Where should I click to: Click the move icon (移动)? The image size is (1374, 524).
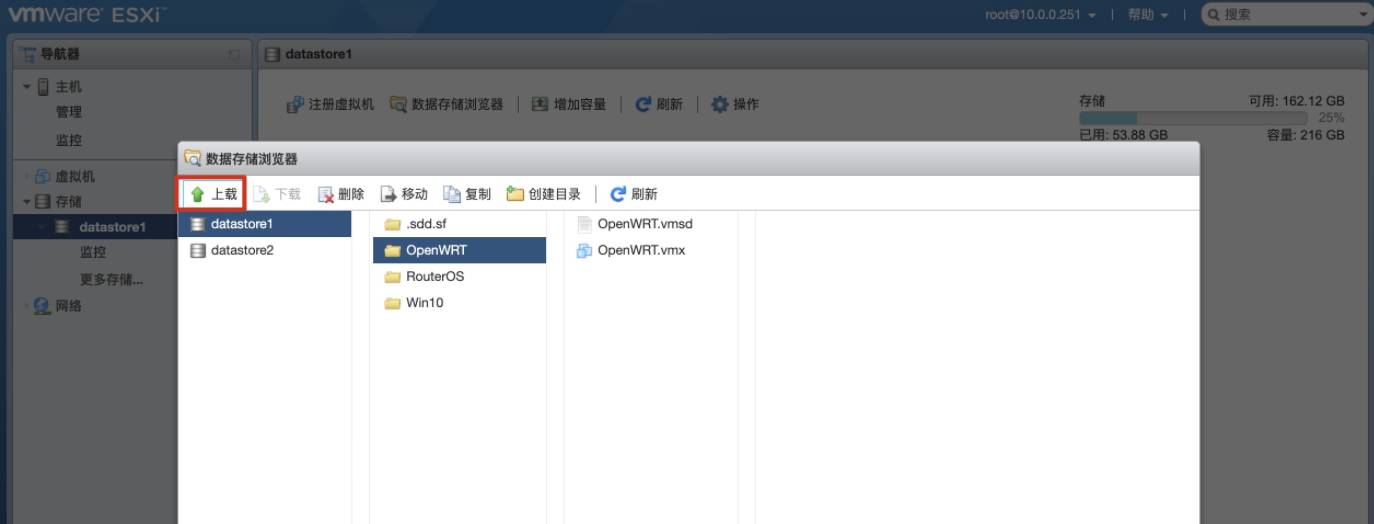tap(389, 194)
